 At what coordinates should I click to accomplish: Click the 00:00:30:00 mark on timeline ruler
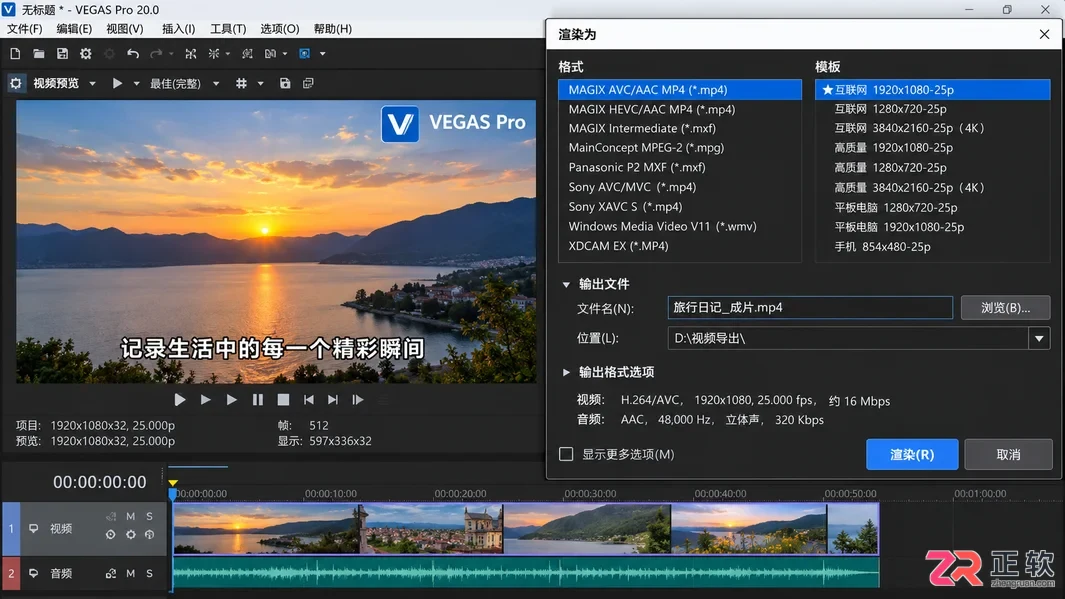point(590,494)
